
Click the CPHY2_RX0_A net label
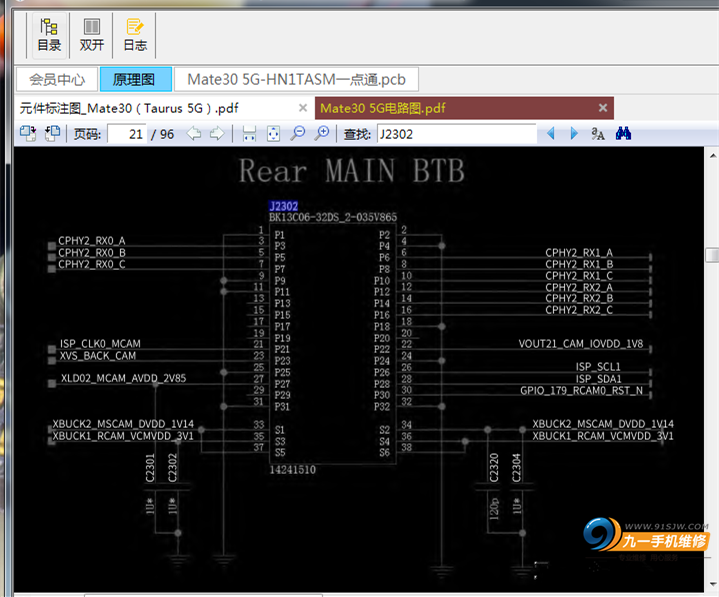[x=92, y=241]
